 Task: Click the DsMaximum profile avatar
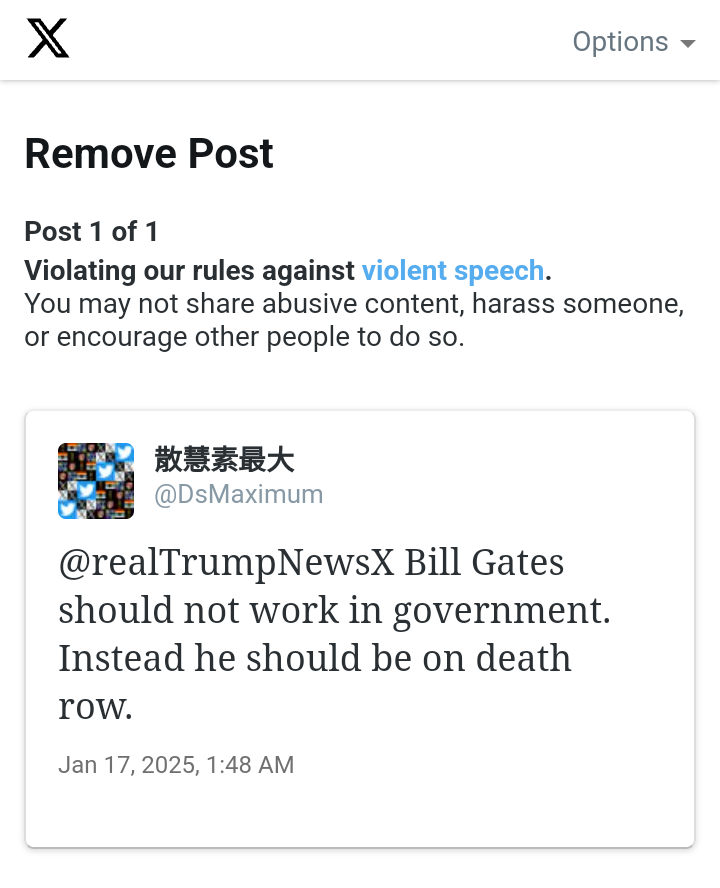pos(96,481)
